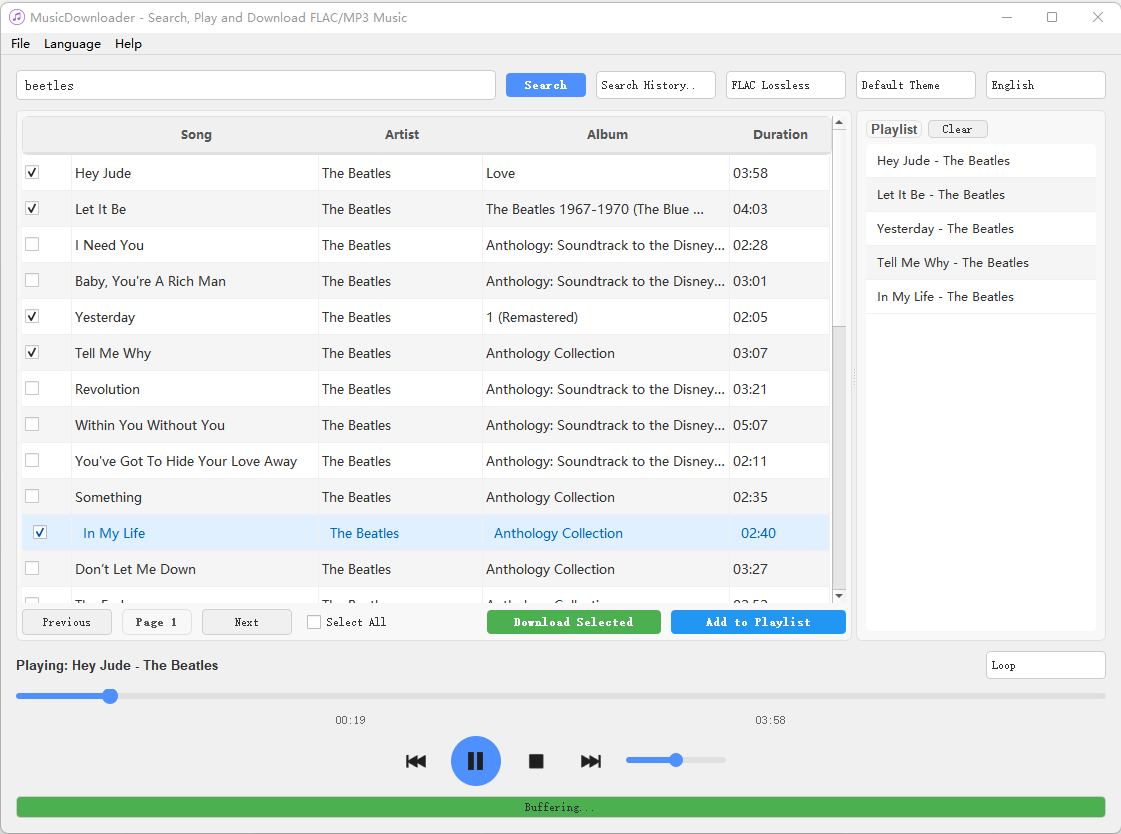Skip to the next track

[x=590, y=761]
